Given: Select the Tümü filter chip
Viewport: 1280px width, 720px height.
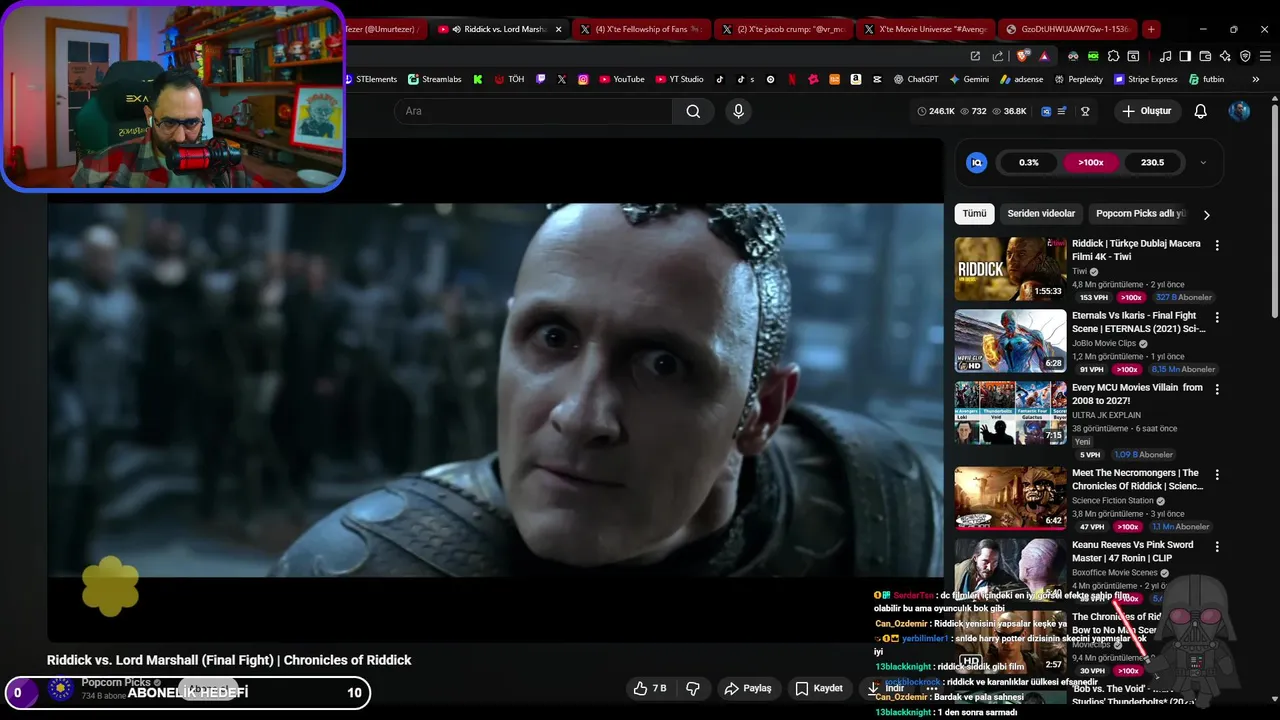Looking at the screenshot, I should click(974, 214).
